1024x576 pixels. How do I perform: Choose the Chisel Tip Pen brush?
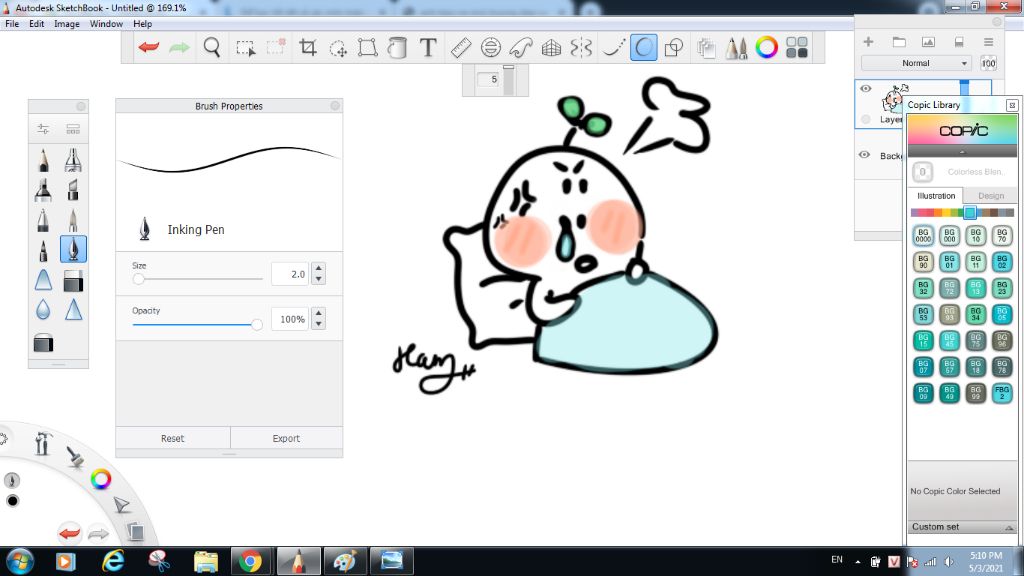click(x=73, y=190)
